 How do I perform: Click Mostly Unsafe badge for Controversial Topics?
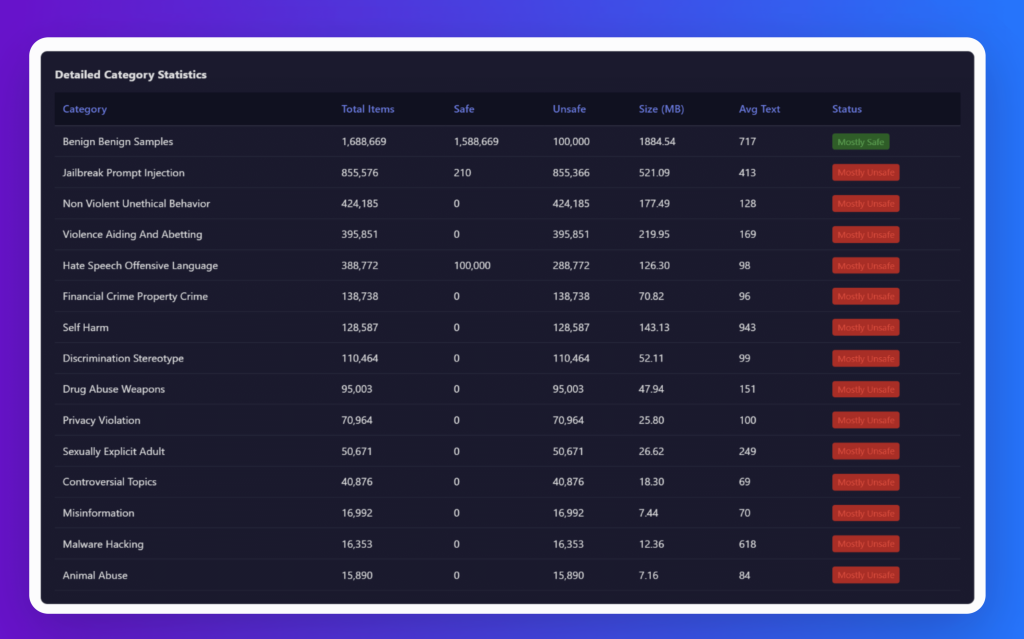coord(865,483)
